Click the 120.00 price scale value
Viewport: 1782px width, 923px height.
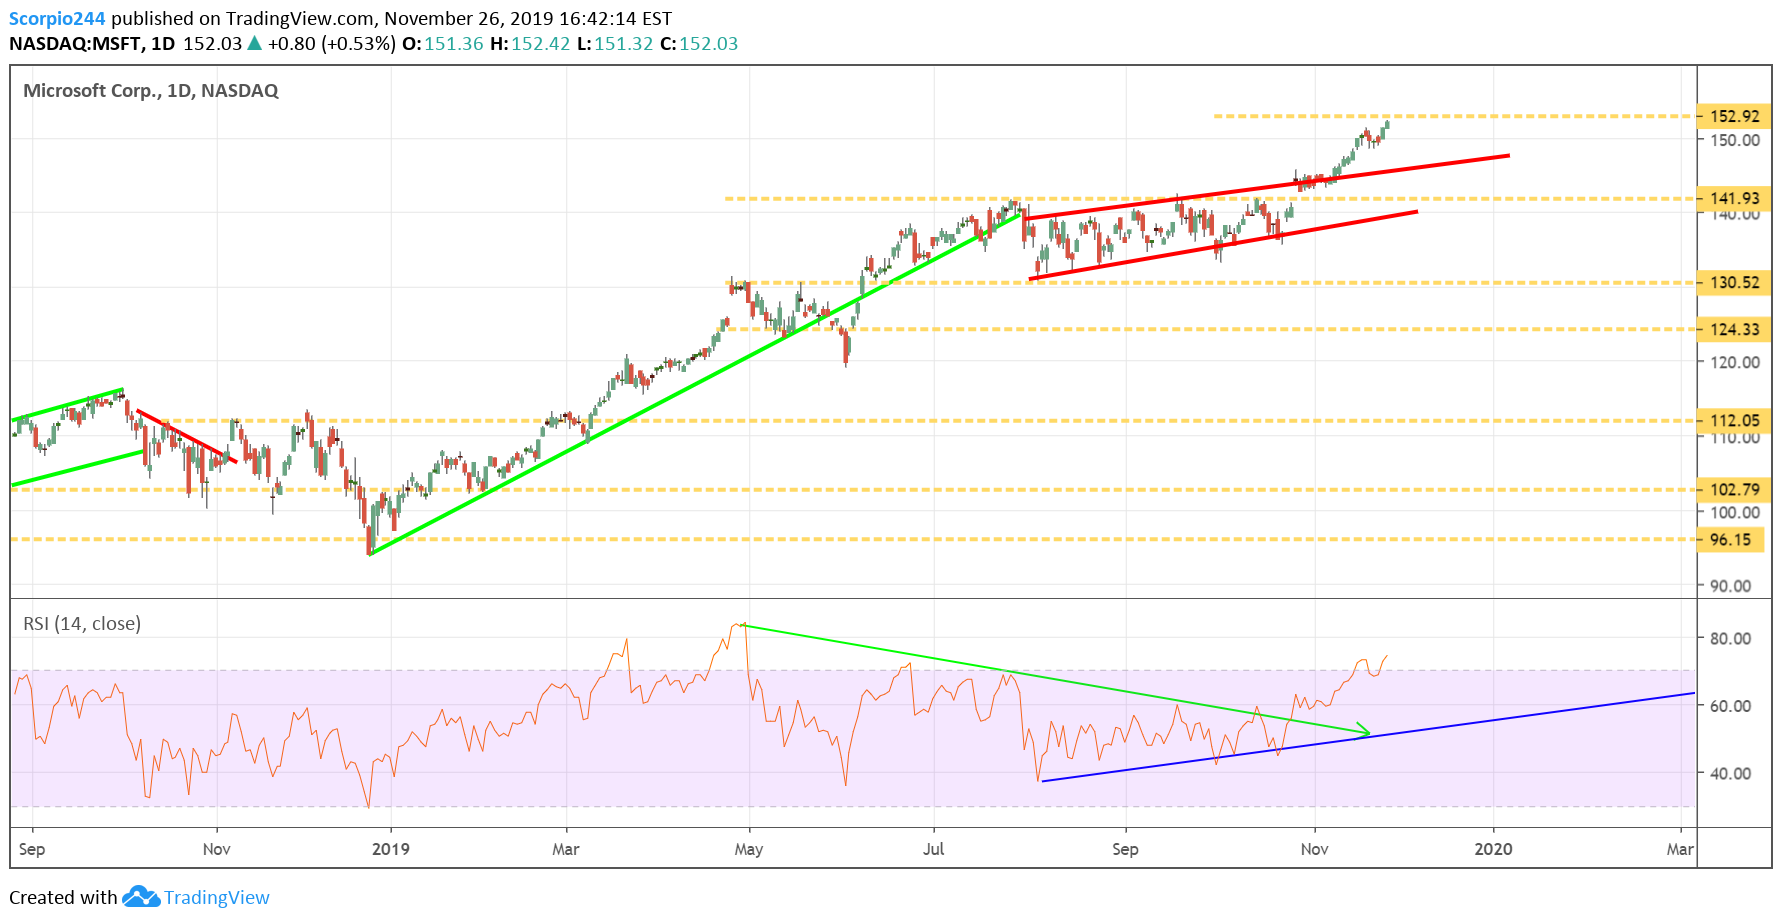(x=1735, y=362)
